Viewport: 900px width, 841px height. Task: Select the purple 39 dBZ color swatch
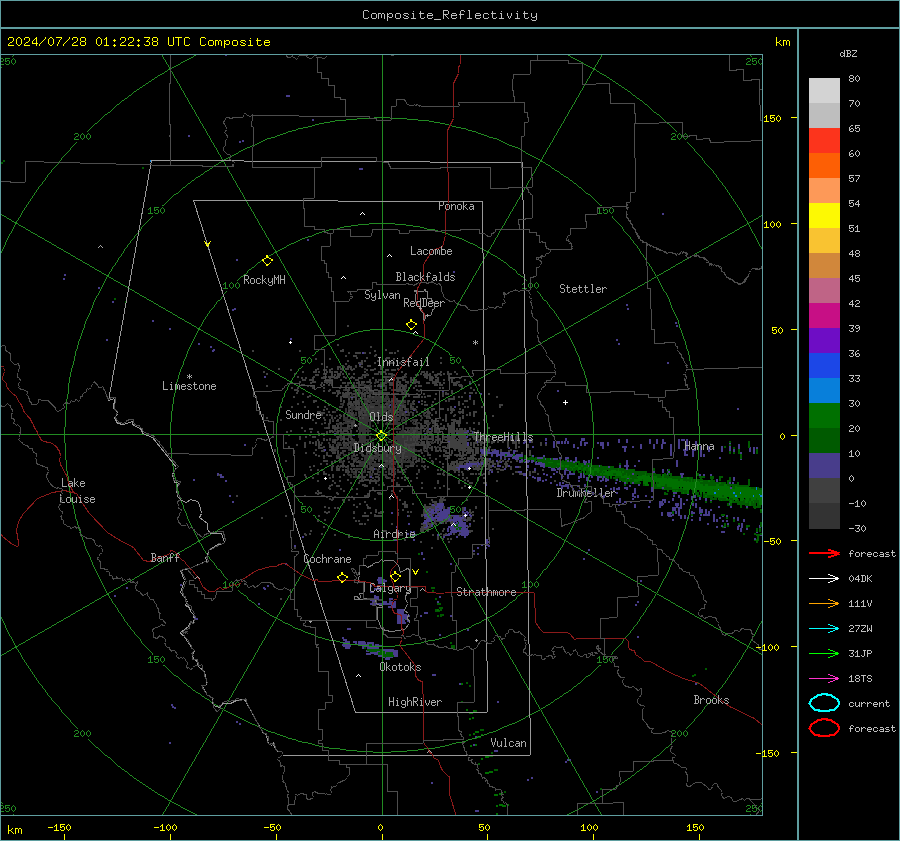tap(824, 341)
